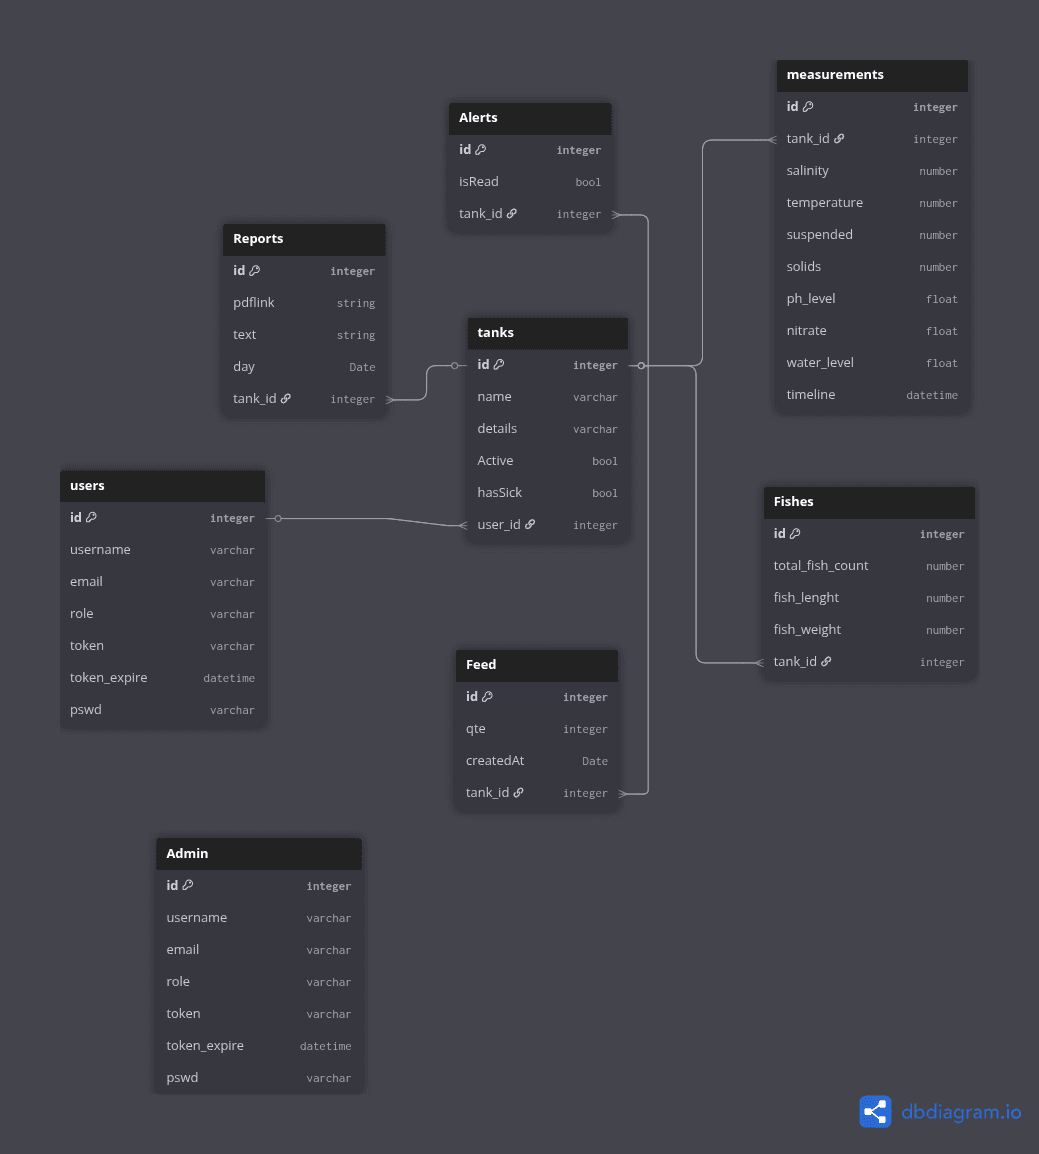Image resolution: width=1039 pixels, height=1154 pixels.
Task: Click the link icon beside Reports tank_id
Action: point(286,399)
